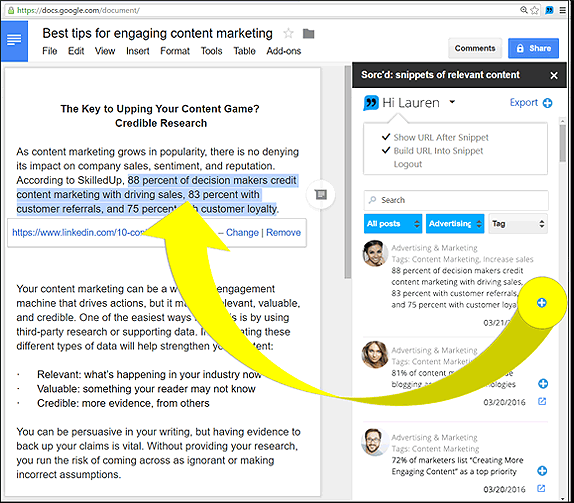The height and width of the screenshot is (503, 574).
Task: Click the sidebar scrollbar down arrow
Action: (563, 498)
